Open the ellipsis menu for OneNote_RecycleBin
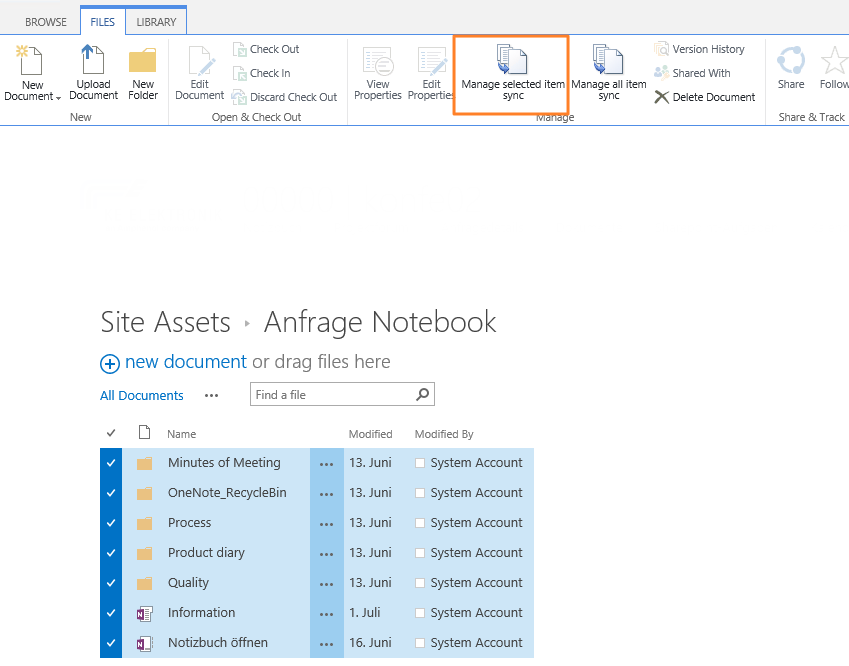The image size is (849, 666). point(326,494)
